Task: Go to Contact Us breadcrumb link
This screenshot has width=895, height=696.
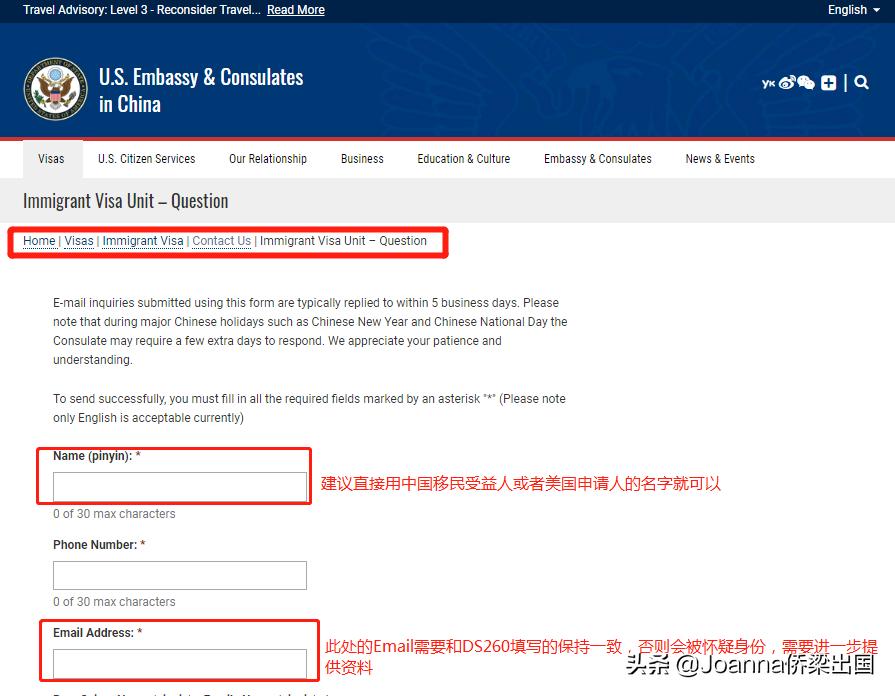Action: pos(221,241)
